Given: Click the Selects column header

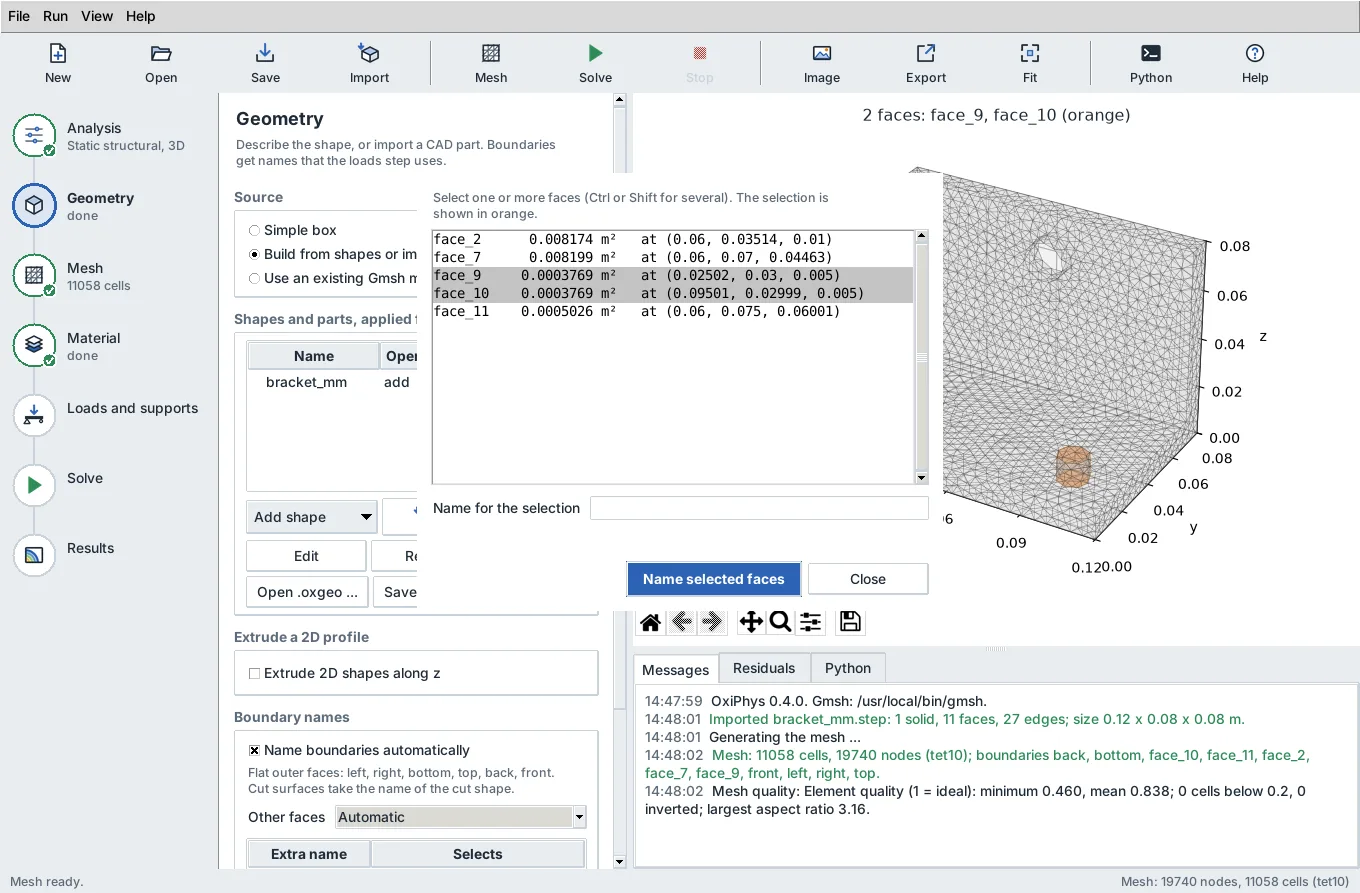Looking at the screenshot, I should [477, 854].
